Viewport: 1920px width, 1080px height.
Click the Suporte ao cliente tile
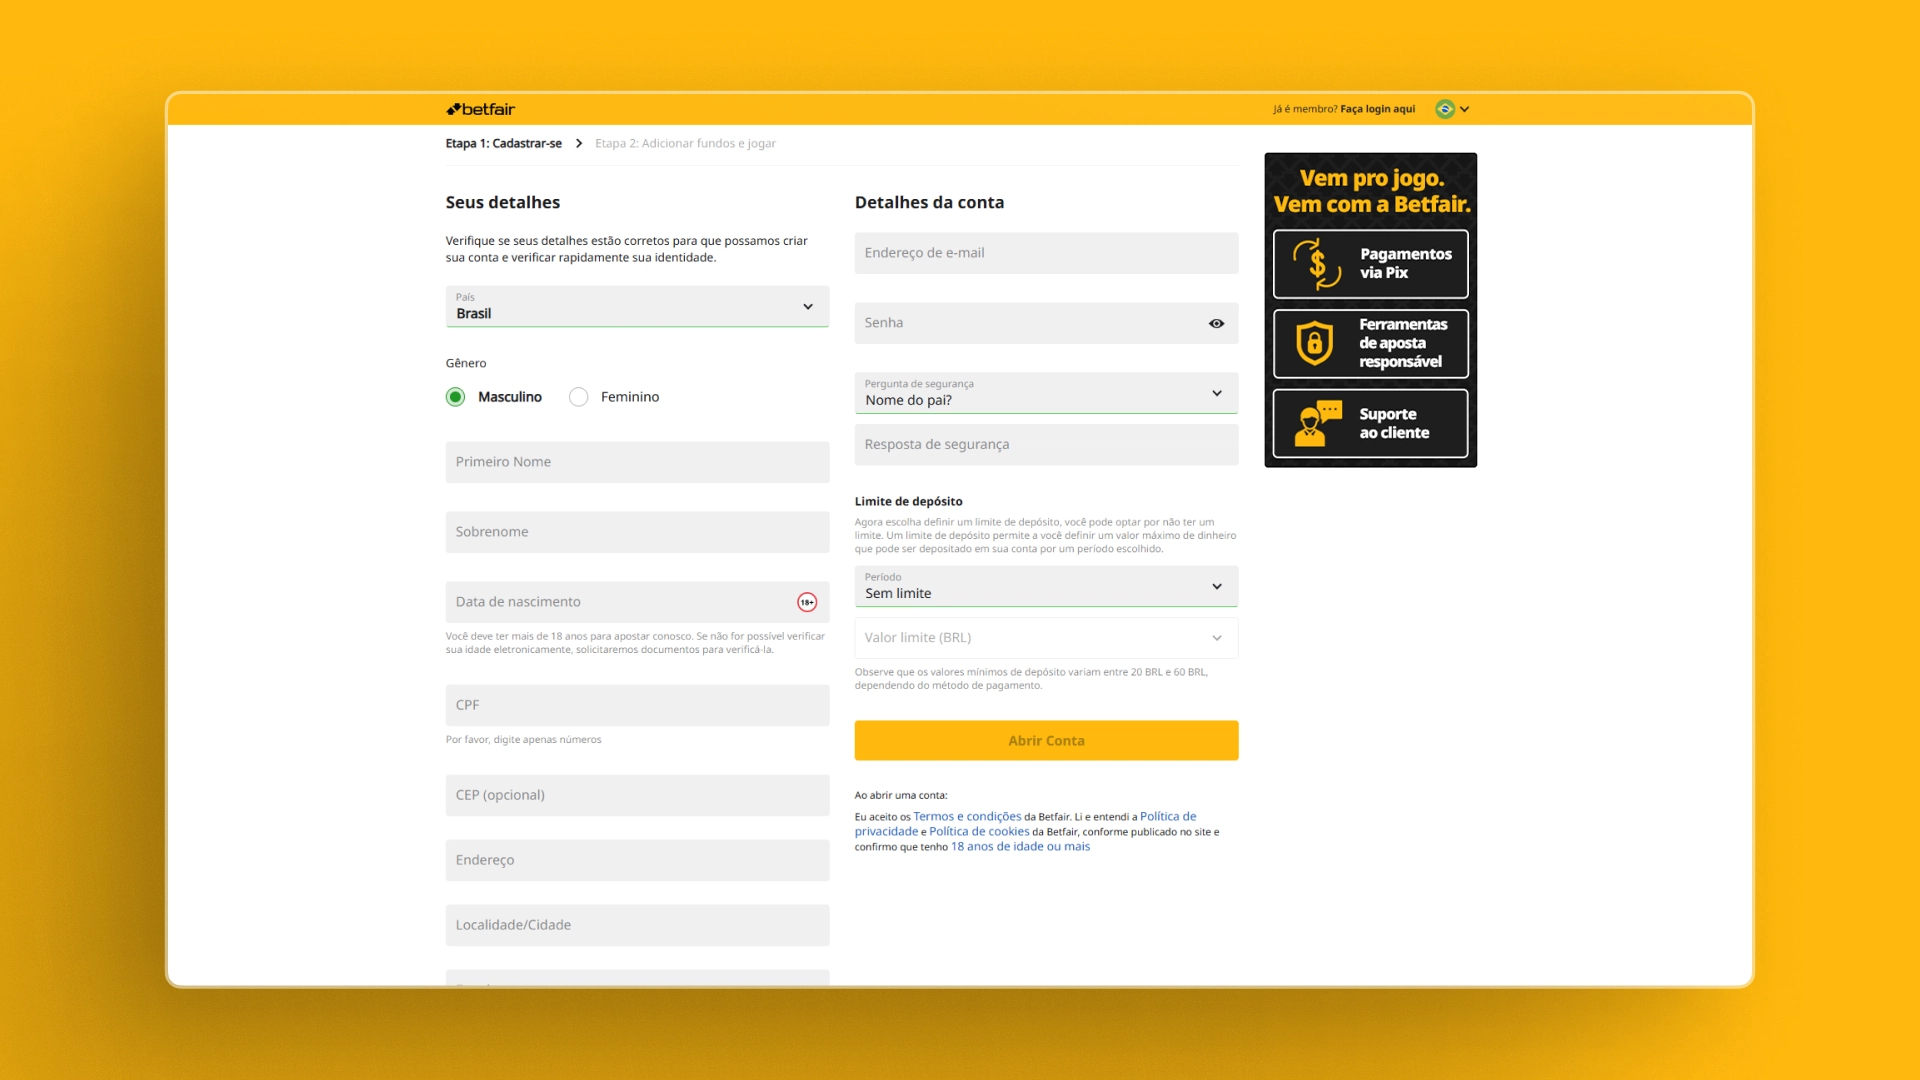coord(1370,423)
